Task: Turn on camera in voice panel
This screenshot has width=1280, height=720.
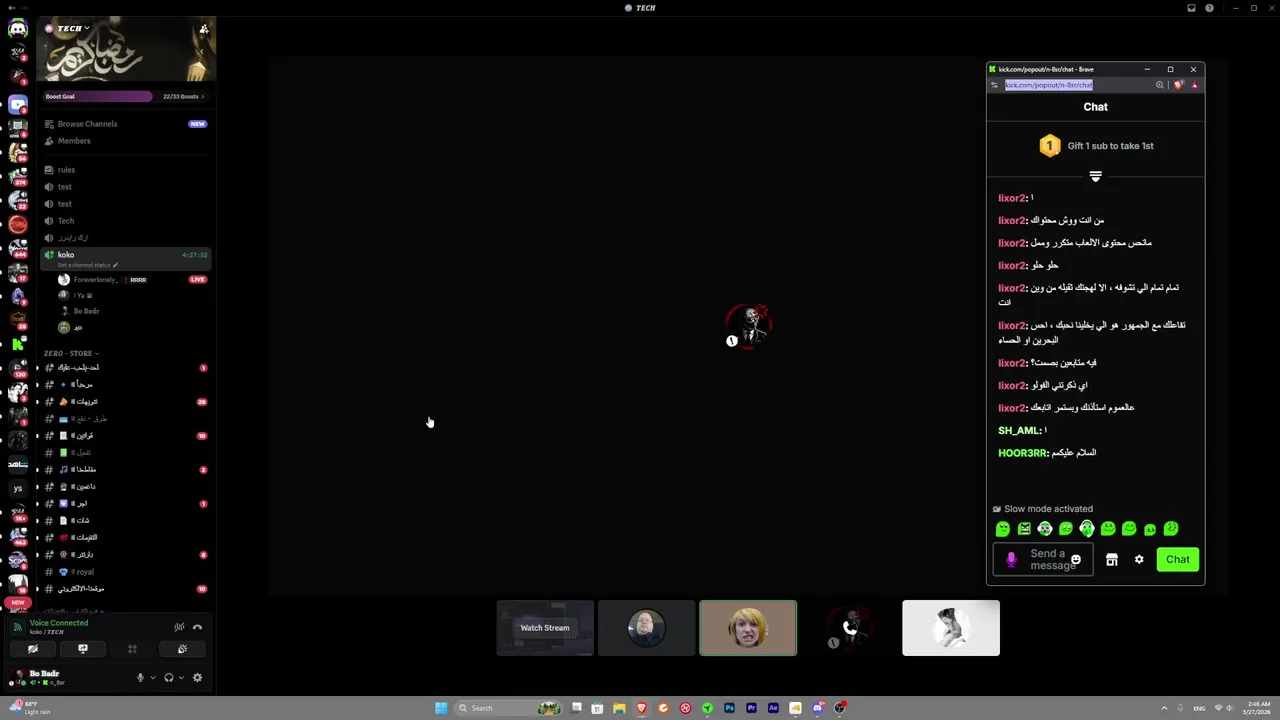Action: click(33, 649)
